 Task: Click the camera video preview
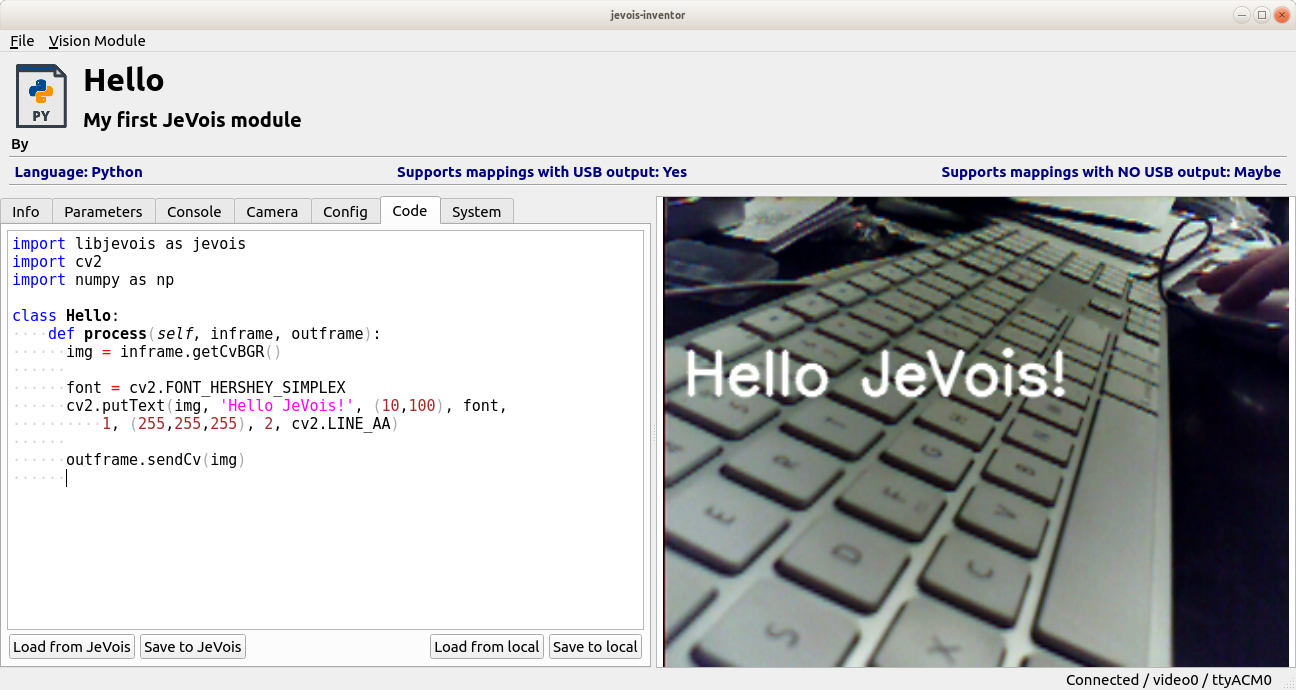click(976, 432)
